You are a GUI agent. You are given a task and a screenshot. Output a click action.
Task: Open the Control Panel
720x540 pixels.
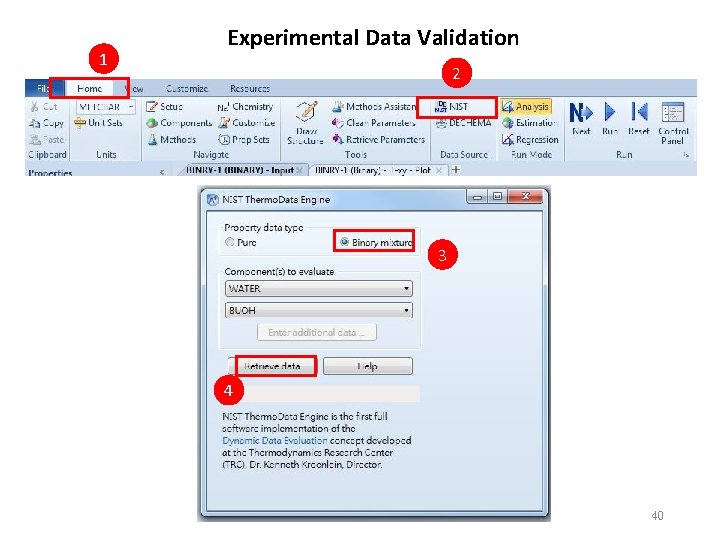[x=673, y=123]
